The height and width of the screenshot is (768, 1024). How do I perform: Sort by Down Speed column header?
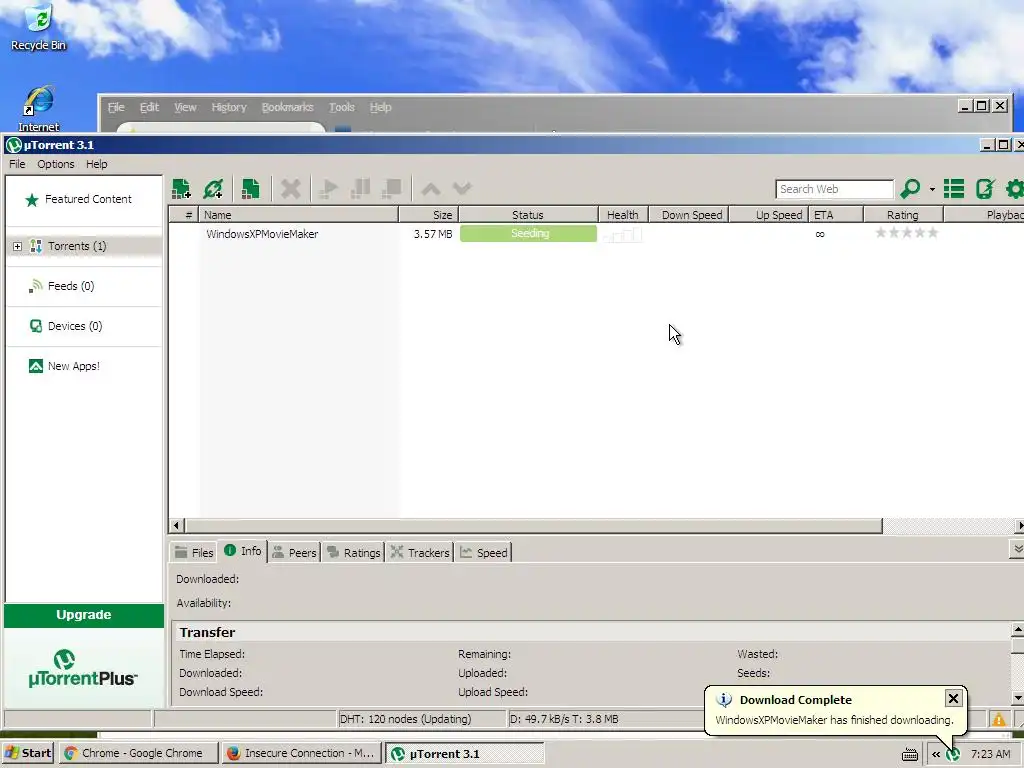click(688, 215)
